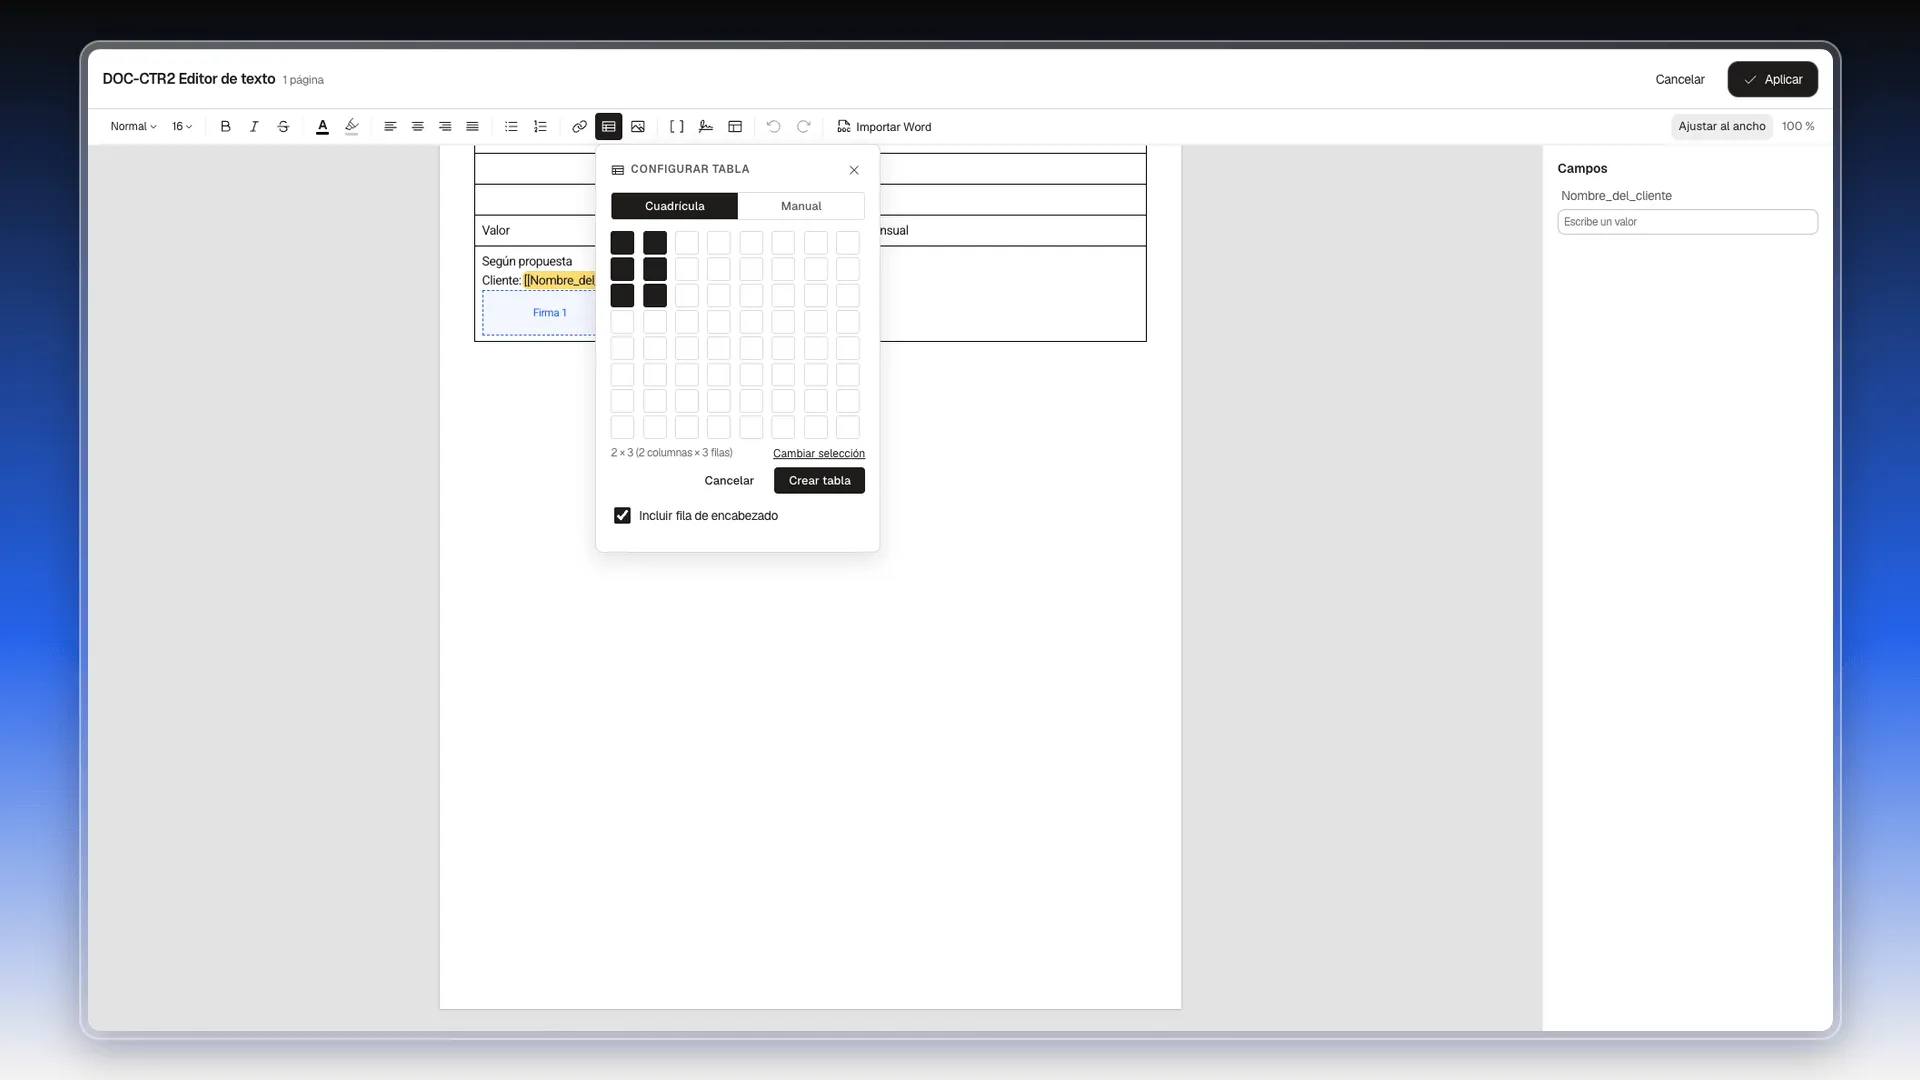Insert a hyperlink

point(579,127)
